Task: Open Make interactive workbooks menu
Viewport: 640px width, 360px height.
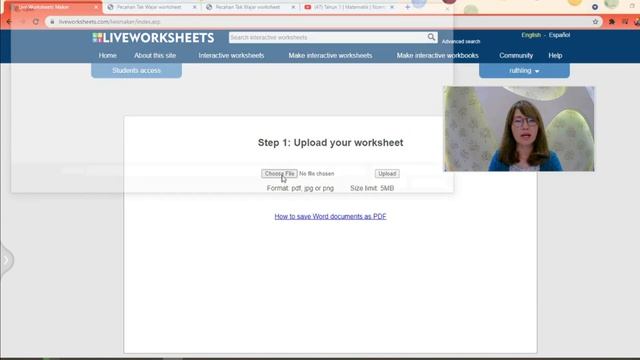Action: [438, 56]
